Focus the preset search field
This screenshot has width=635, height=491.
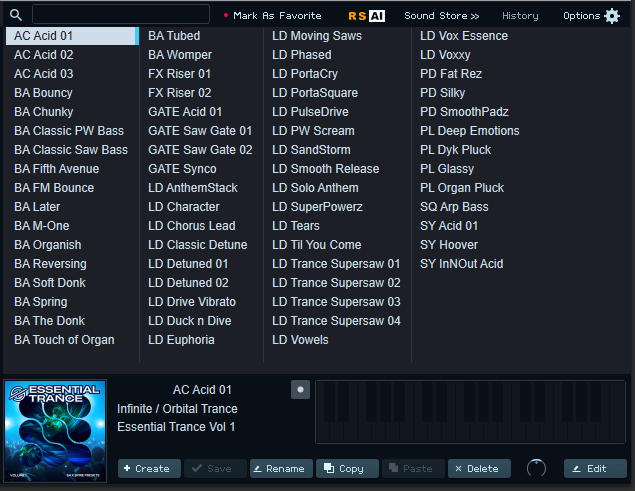121,15
